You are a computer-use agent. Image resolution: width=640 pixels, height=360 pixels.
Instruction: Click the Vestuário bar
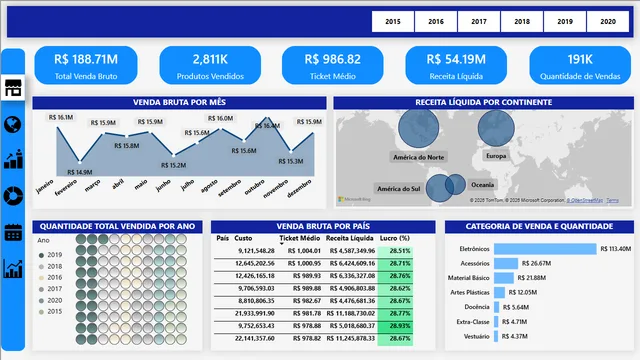496,336
